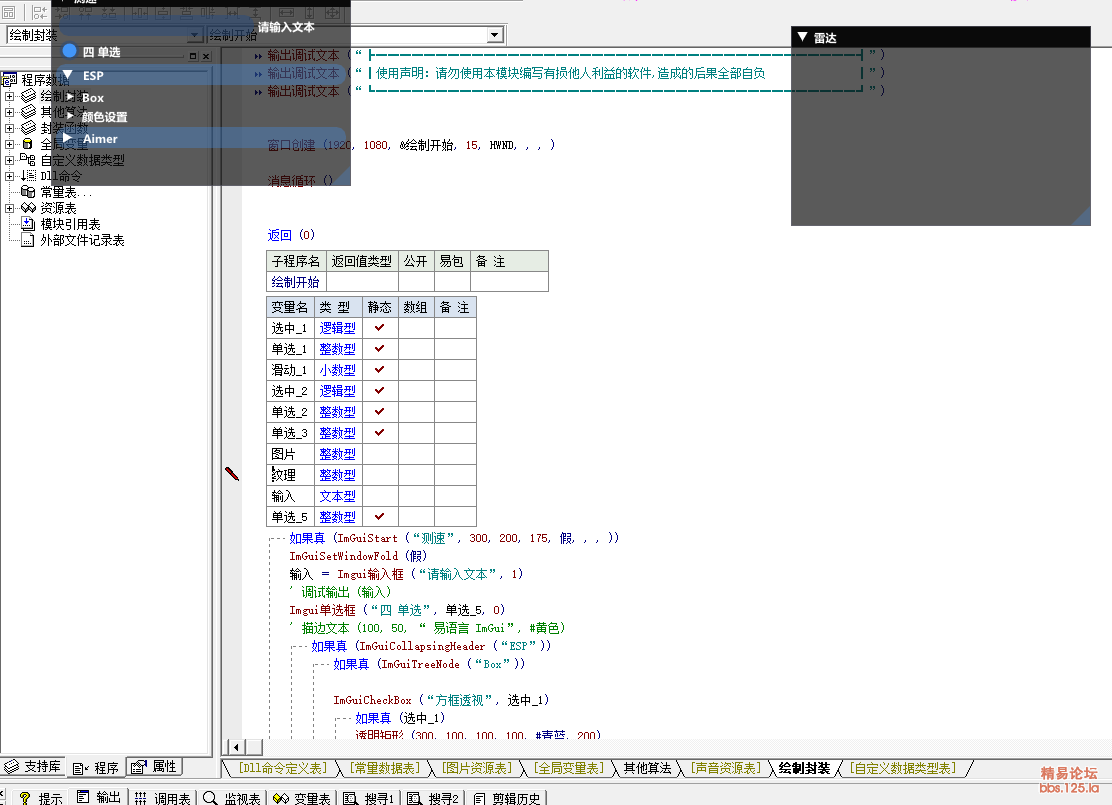Click the 搜寻2 search results icon
Image resolution: width=1112 pixels, height=805 pixels.
tap(414, 798)
